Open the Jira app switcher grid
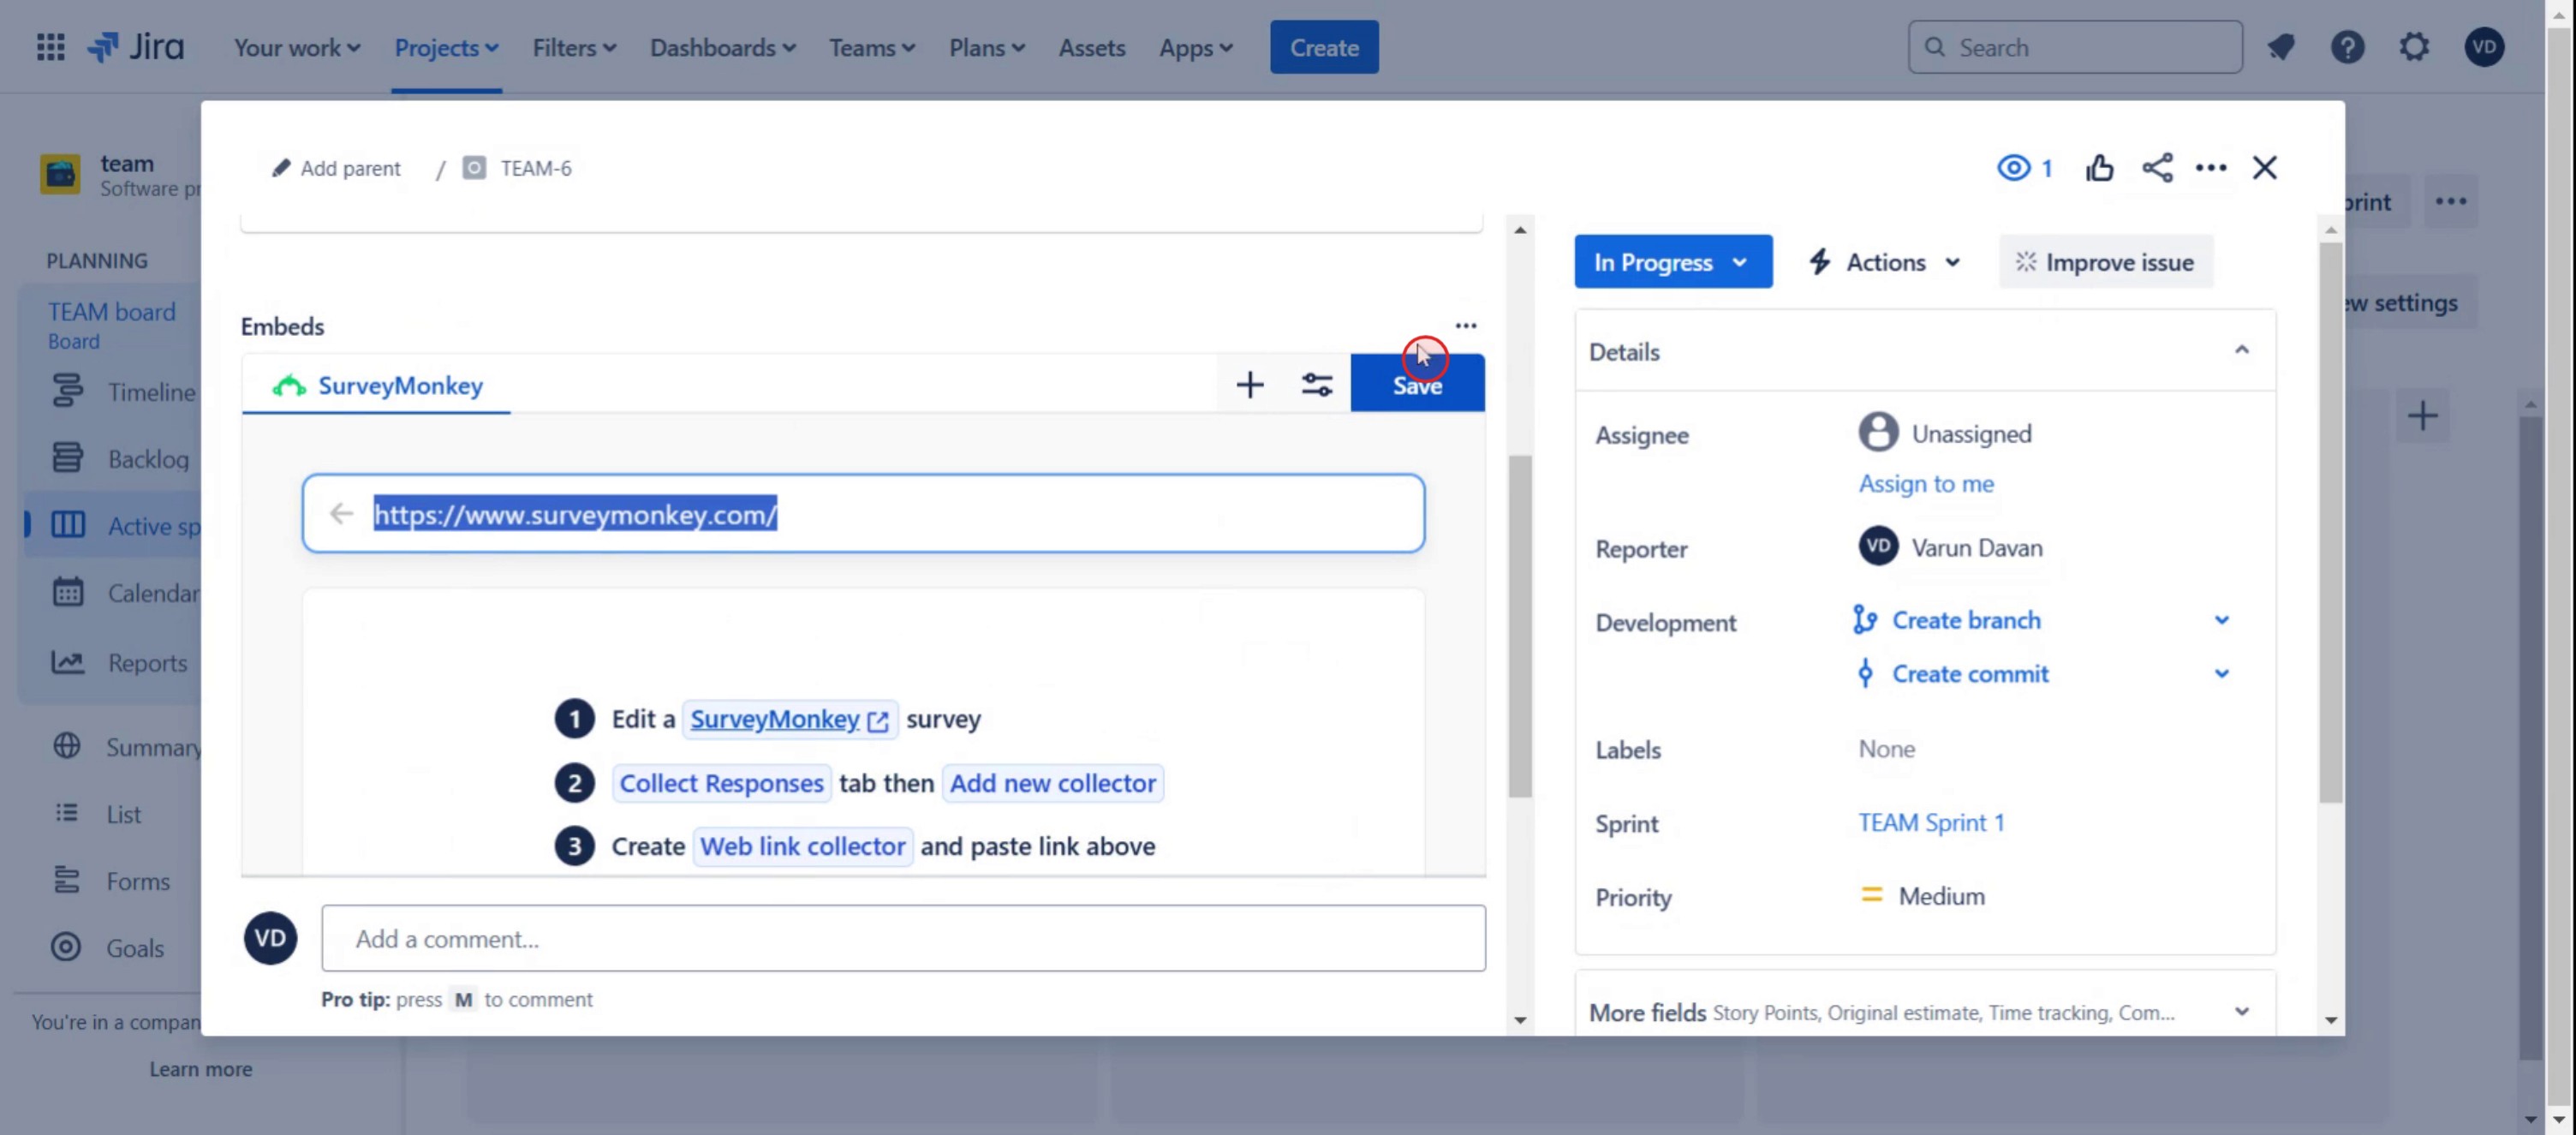Screen dimensions: 2576x1135 (x=50, y=47)
